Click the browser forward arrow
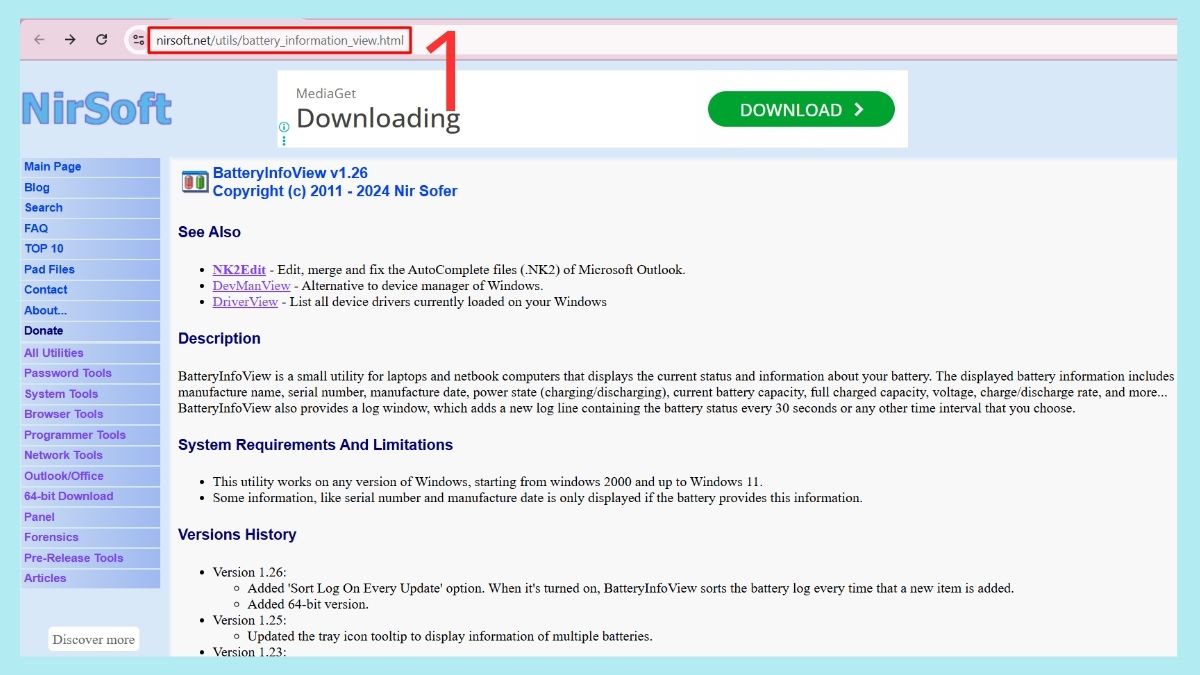Image resolution: width=1200 pixels, height=675 pixels. pos(70,40)
